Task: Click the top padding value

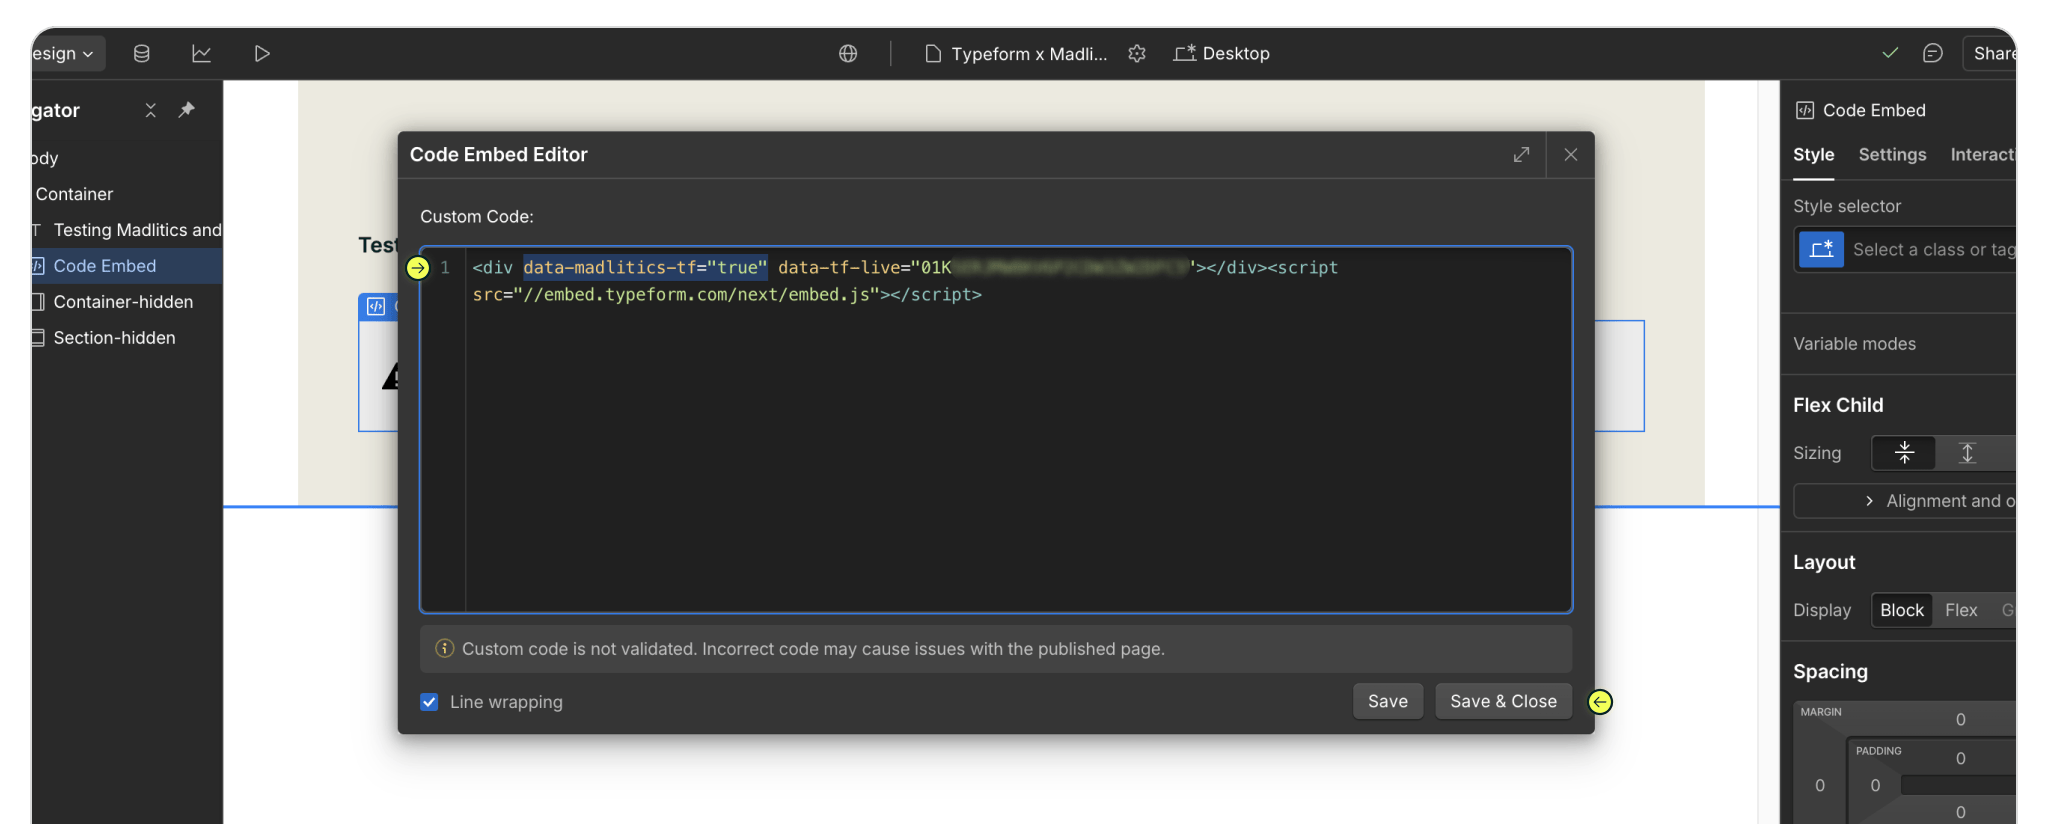Action: click(x=1960, y=759)
